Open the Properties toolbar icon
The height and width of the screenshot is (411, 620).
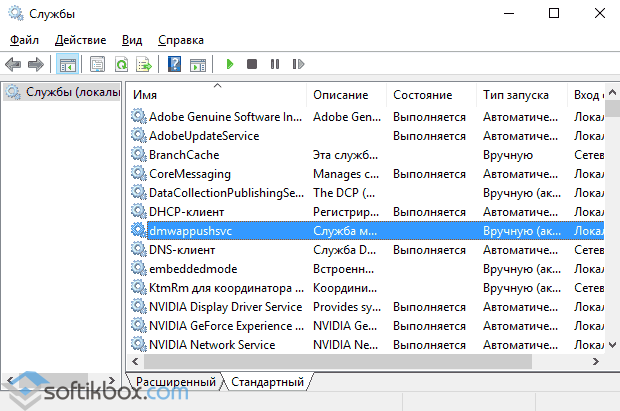[x=97, y=64]
